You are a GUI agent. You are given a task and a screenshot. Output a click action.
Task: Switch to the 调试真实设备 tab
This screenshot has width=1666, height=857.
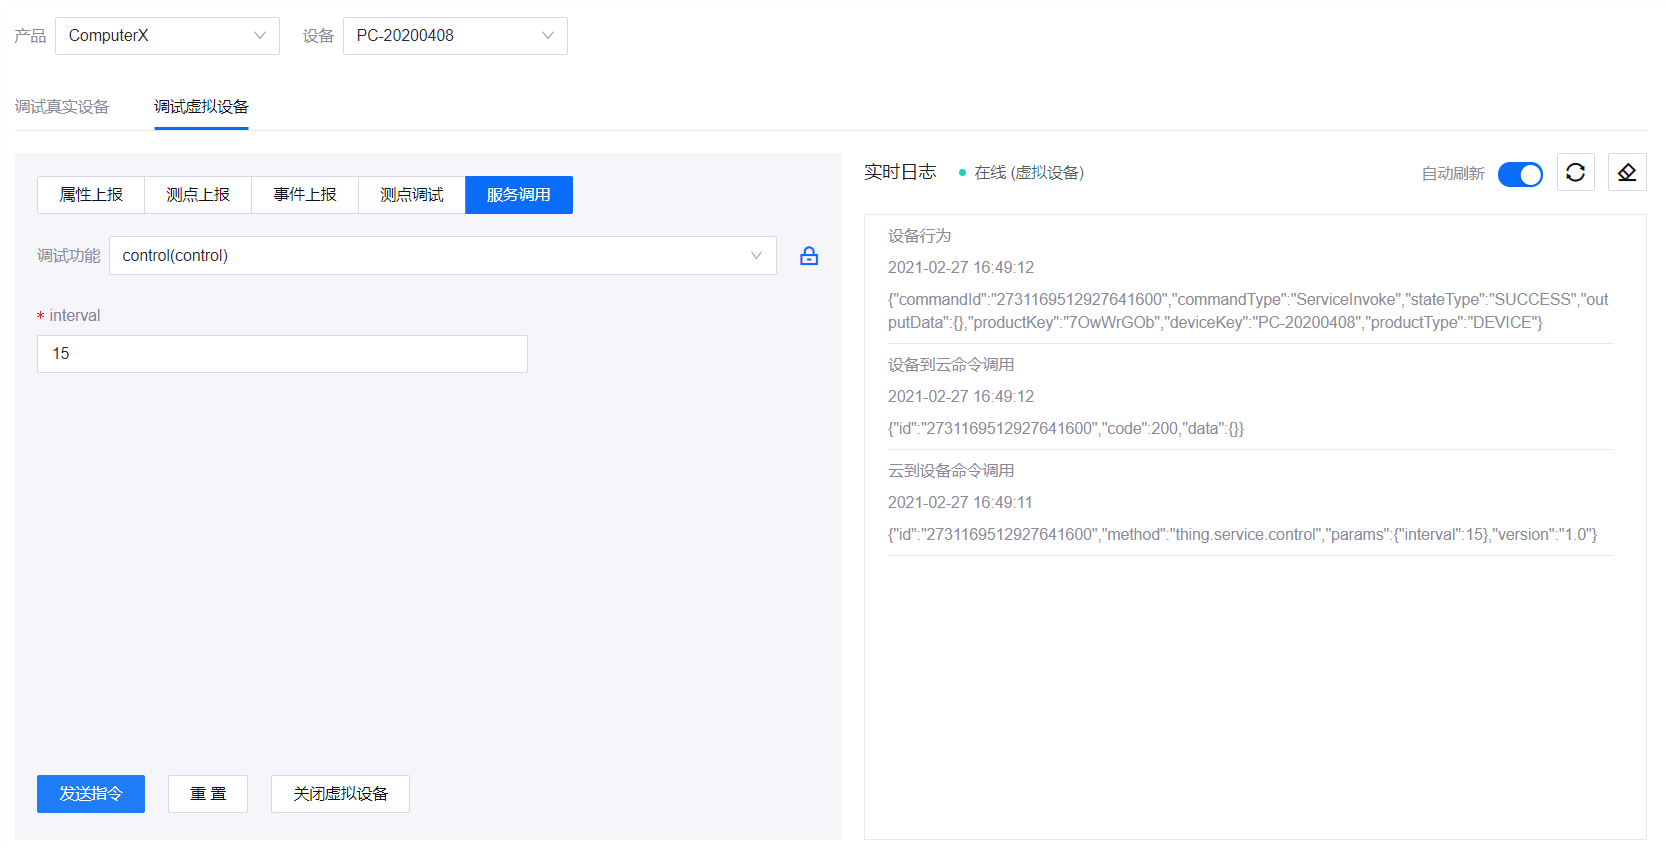tap(62, 107)
